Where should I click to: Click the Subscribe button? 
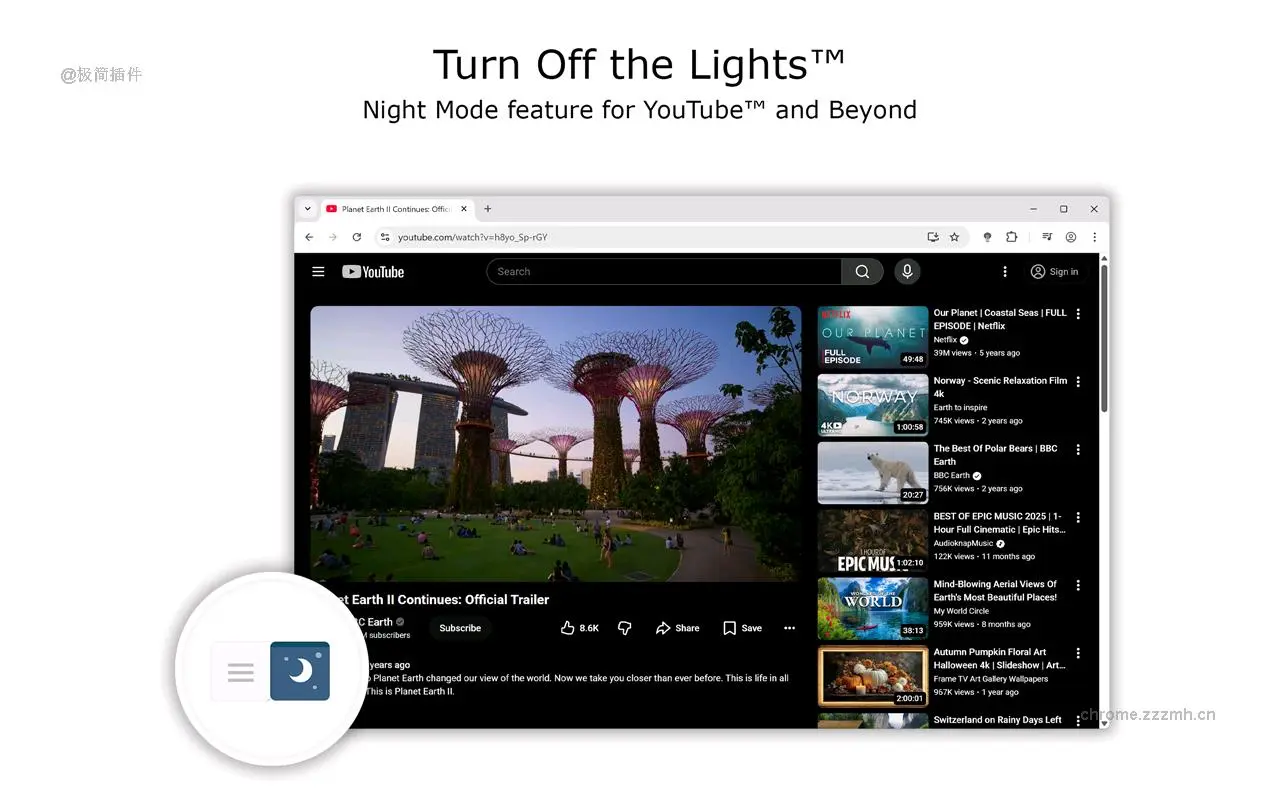(460, 628)
